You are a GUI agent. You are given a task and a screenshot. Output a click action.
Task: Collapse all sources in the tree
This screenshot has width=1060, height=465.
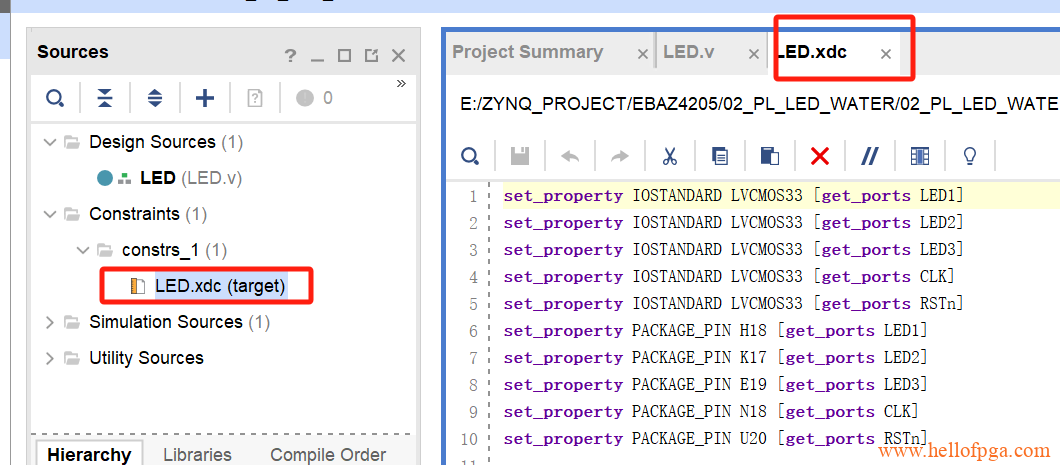pos(105,98)
